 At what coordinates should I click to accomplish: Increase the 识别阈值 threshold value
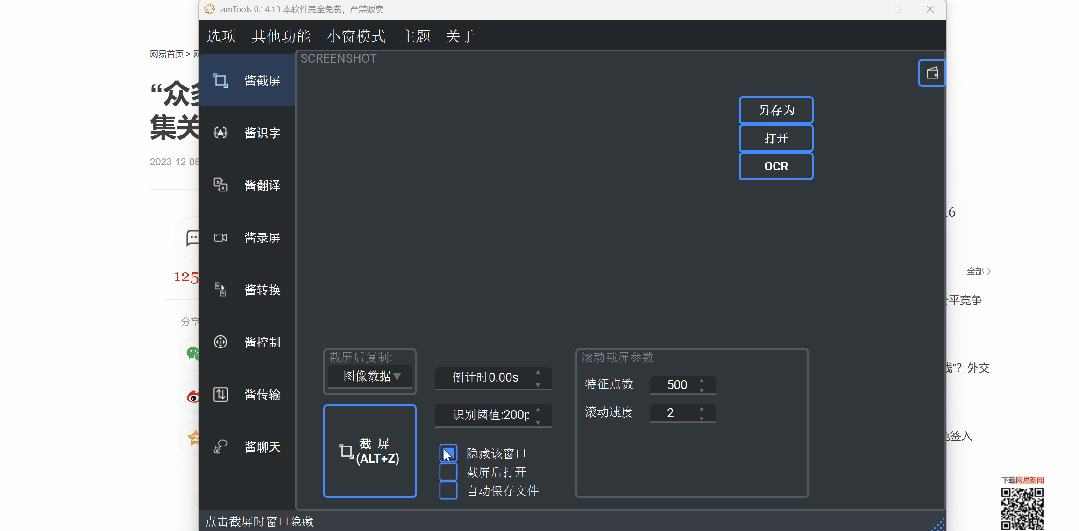coord(538,409)
